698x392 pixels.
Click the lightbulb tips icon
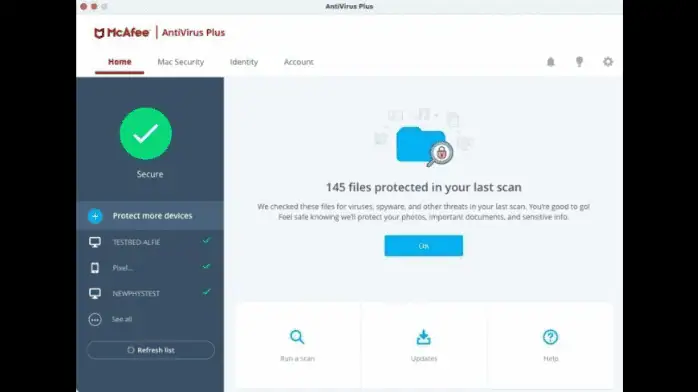579,62
